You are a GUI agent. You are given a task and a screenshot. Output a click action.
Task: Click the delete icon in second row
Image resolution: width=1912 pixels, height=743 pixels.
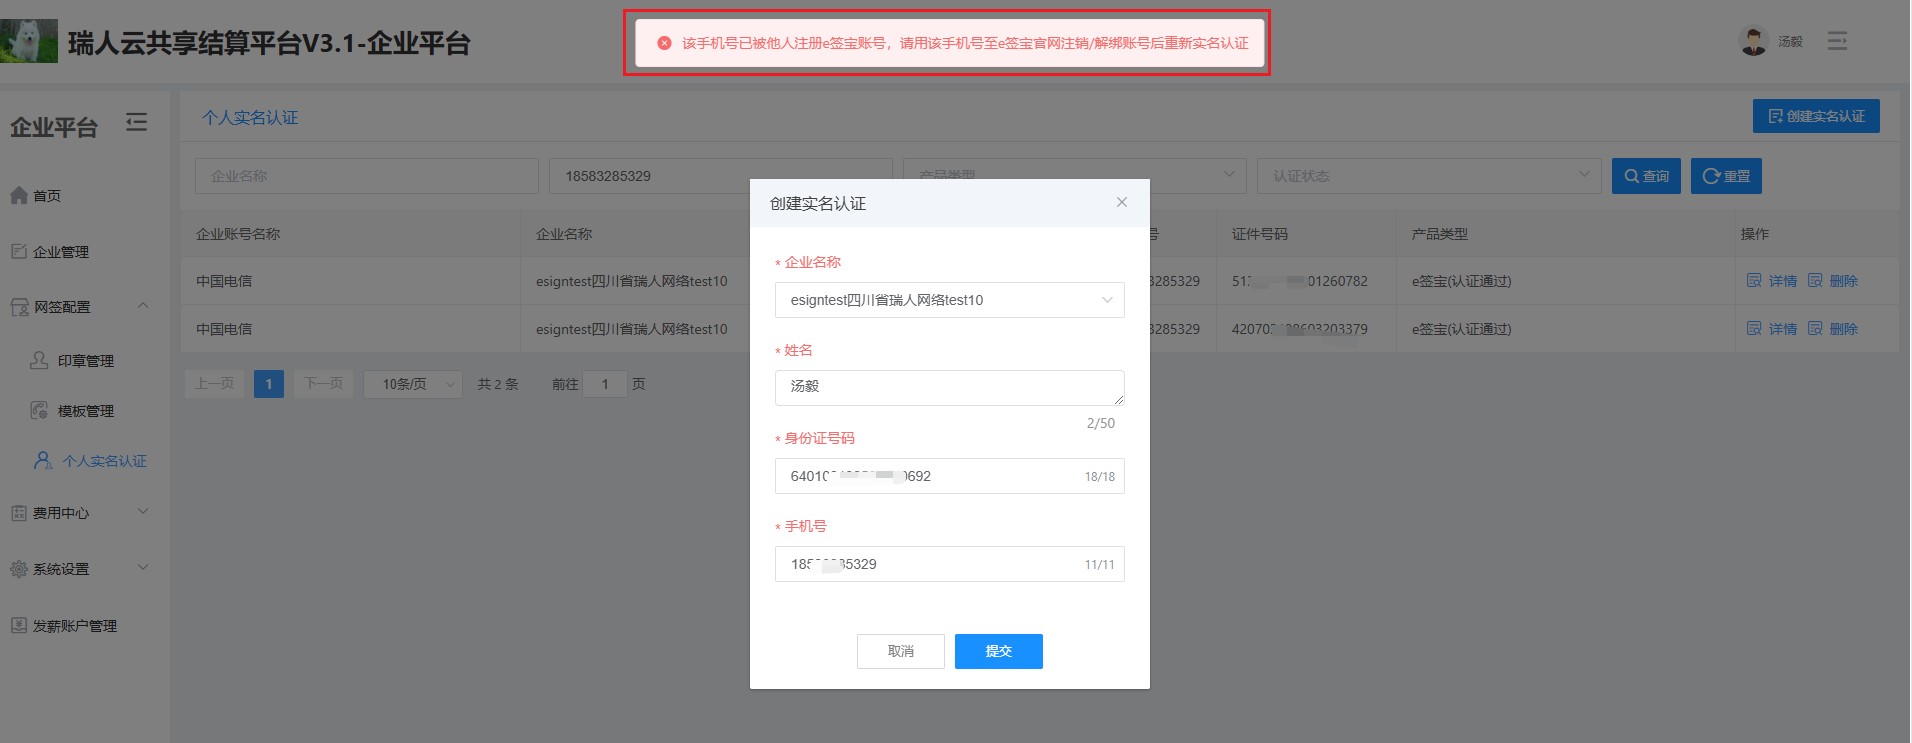1815,329
